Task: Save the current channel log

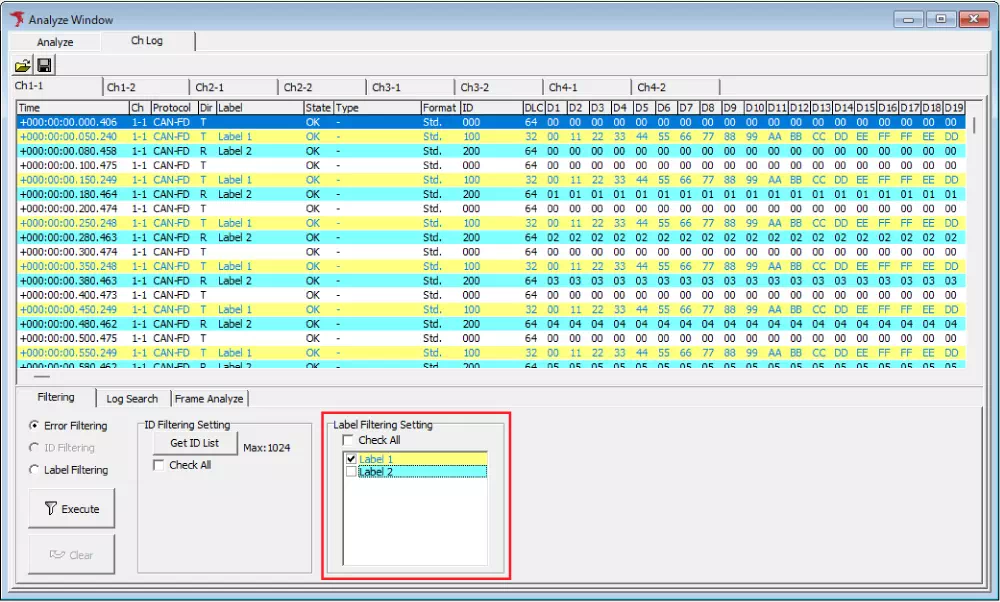Action: [46, 63]
